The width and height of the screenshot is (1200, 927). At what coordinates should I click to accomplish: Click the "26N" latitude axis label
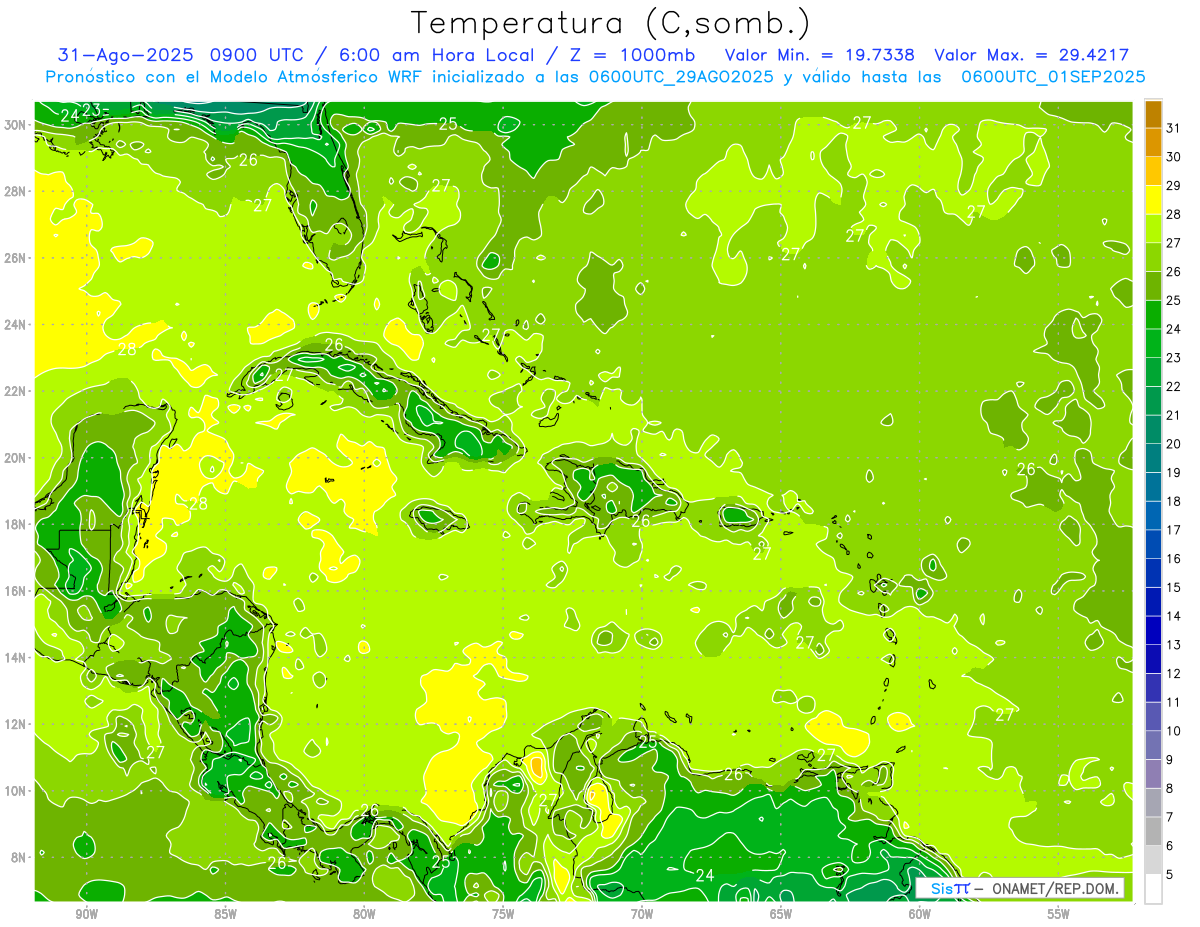tap(14, 257)
